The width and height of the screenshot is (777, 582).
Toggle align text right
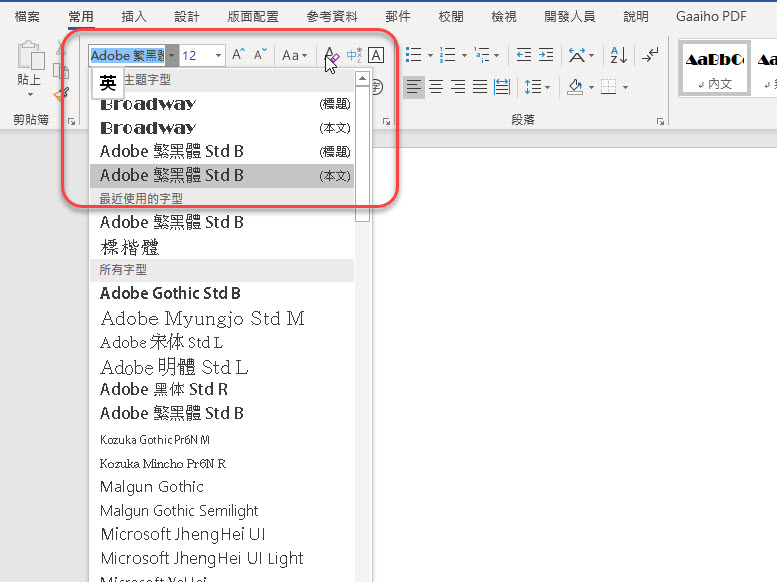click(458, 87)
